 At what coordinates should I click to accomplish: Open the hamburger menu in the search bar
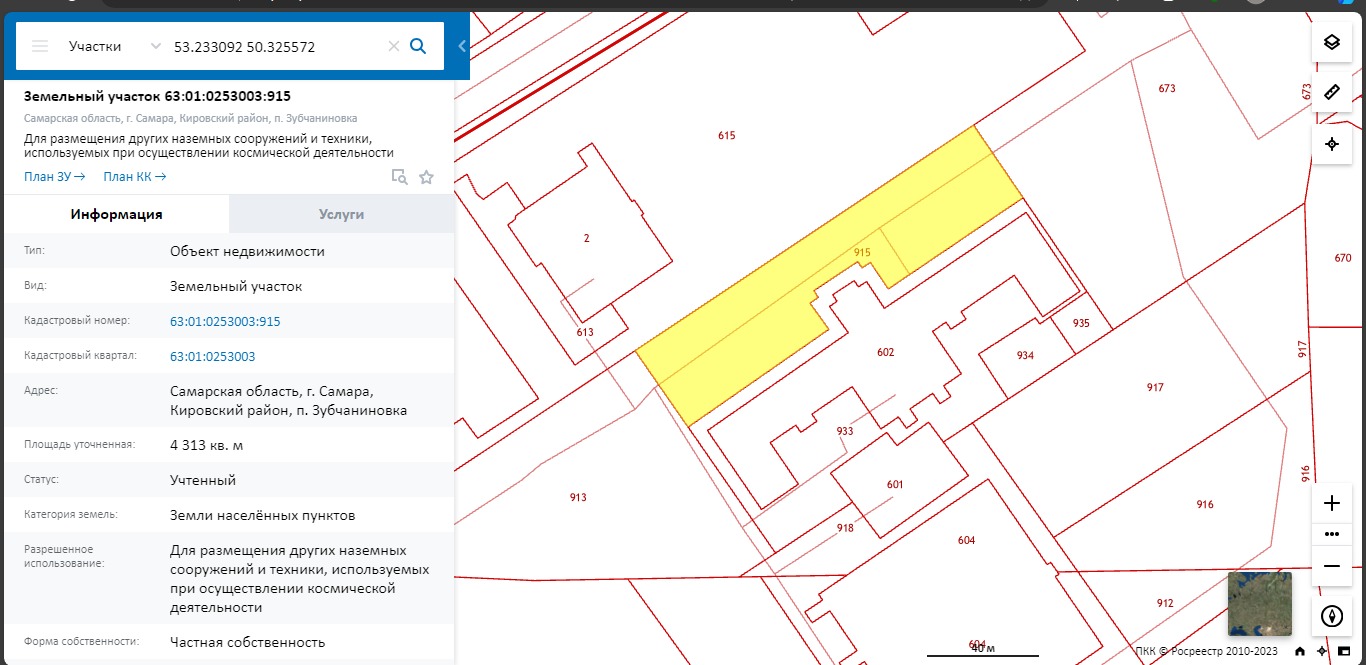click(40, 46)
